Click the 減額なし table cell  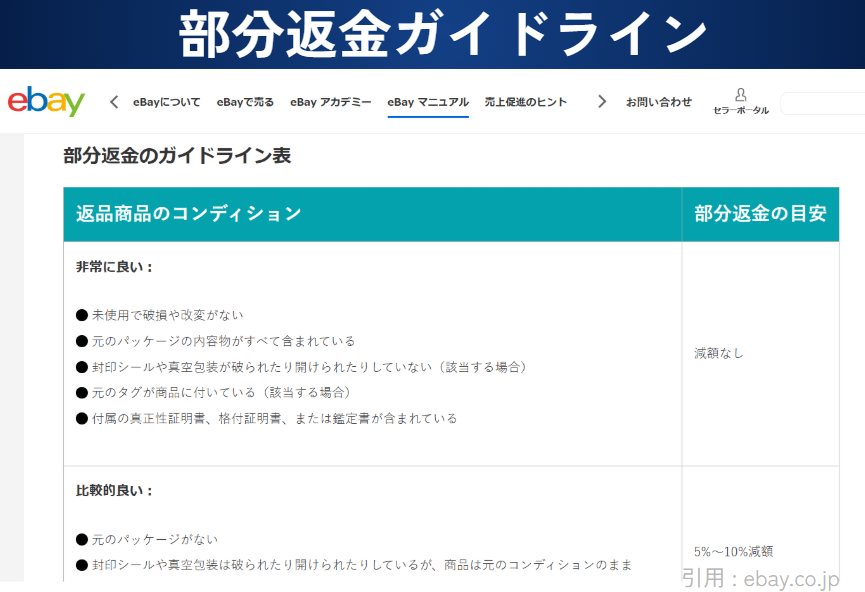pos(719,353)
